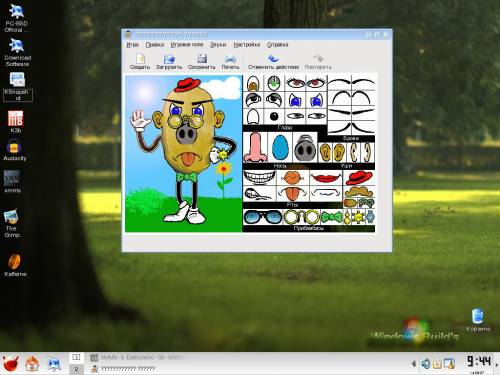Screen dimensions: 500x375
Task: Click the home folder icon in the panel
Action: [32, 364]
